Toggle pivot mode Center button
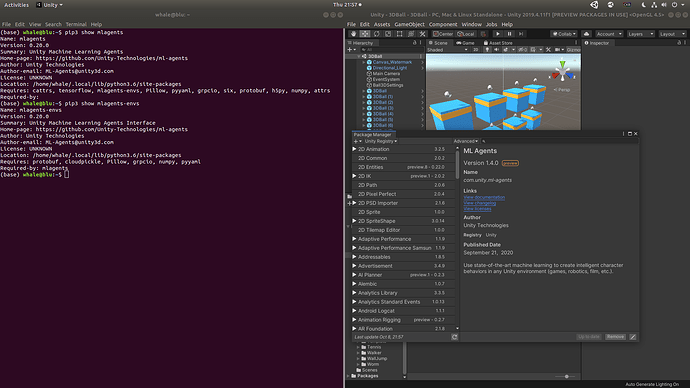690x388 pixels. point(443,34)
